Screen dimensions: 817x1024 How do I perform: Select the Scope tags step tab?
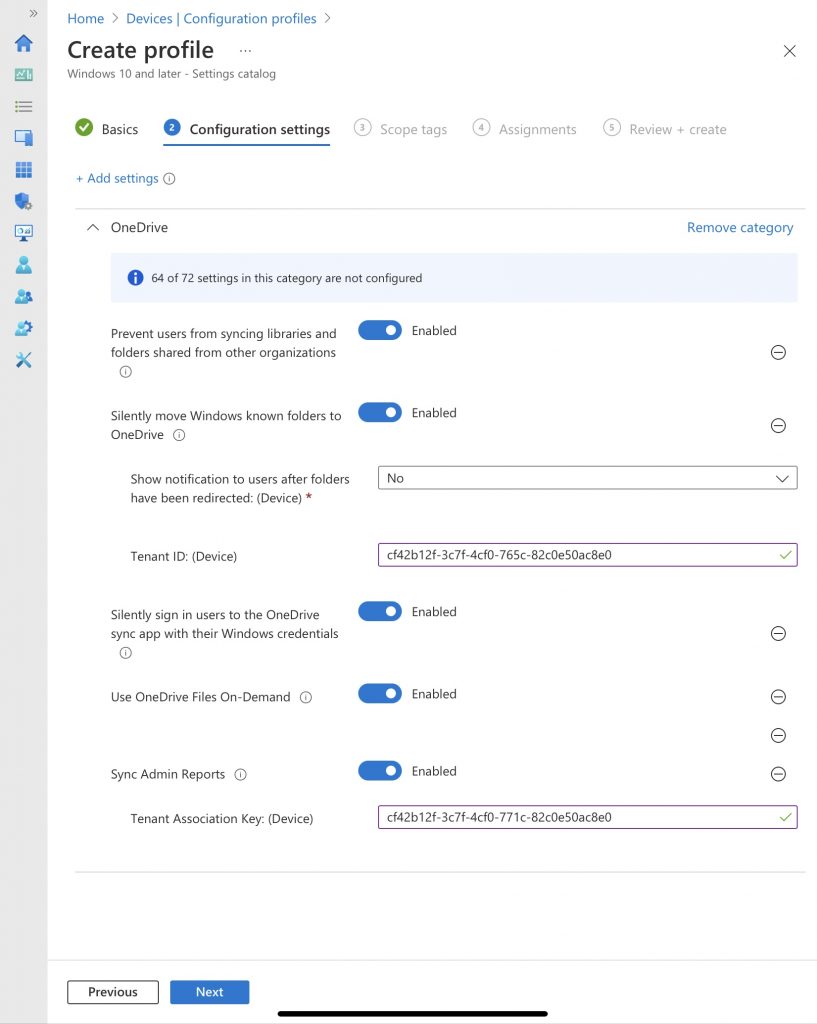(x=400, y=129)
